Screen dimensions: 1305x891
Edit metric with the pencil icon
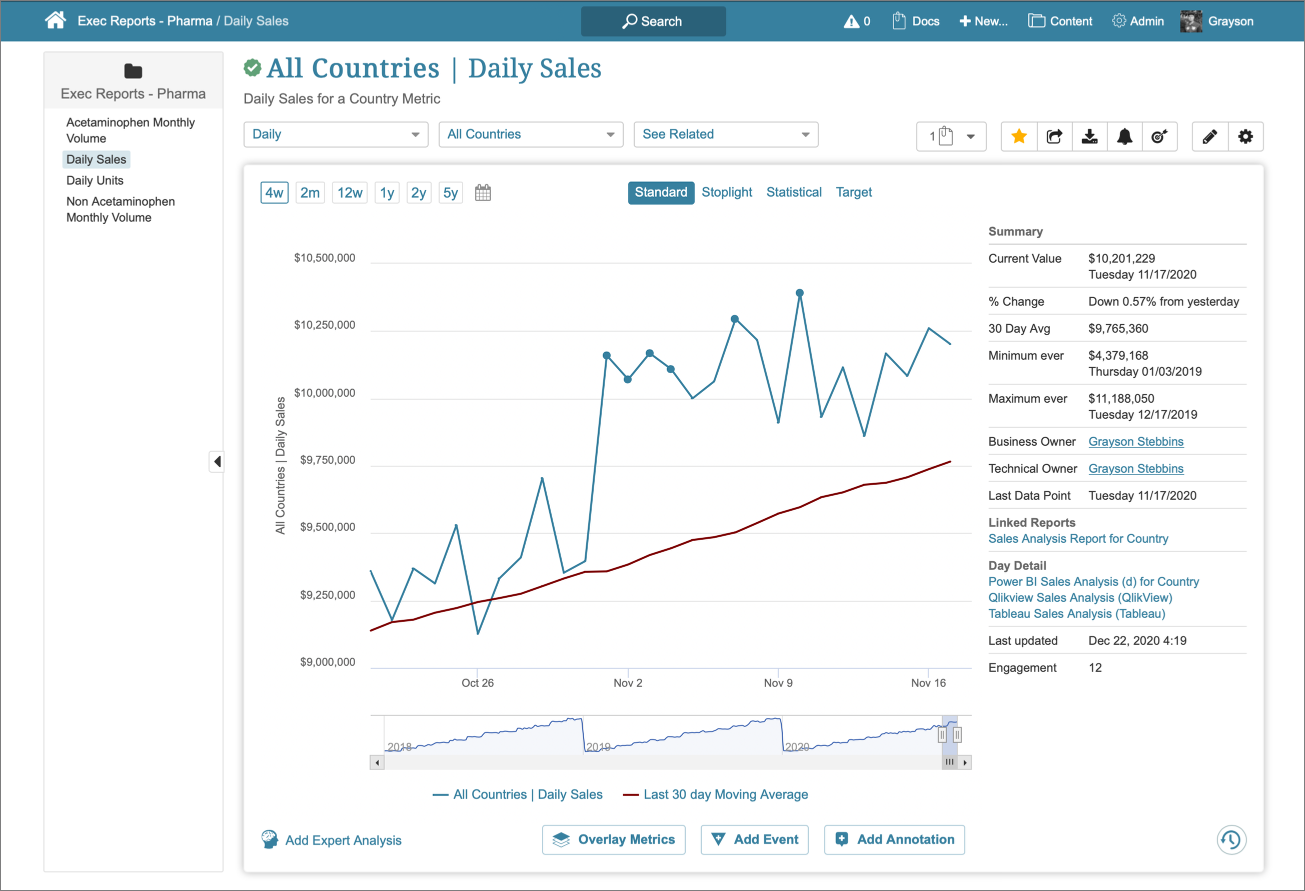pyautogui.click(x=1210, y=137)
